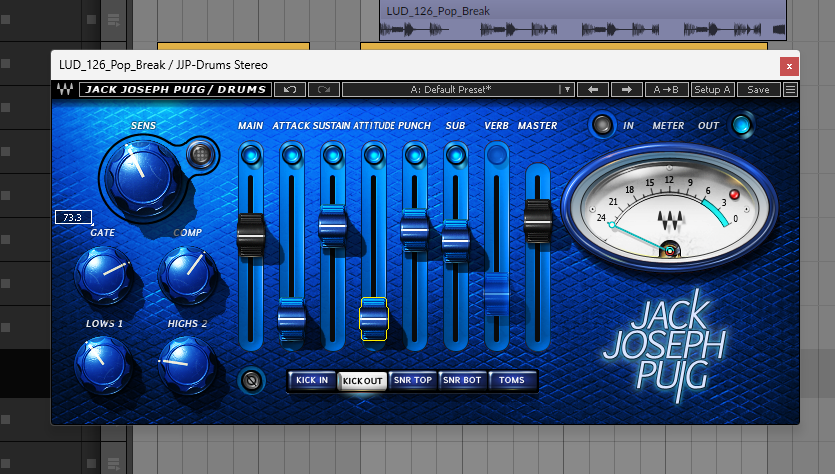835x474 pixels.
Task: Toggle the ATTITUDE fader LED
Action: coord(373,156)
